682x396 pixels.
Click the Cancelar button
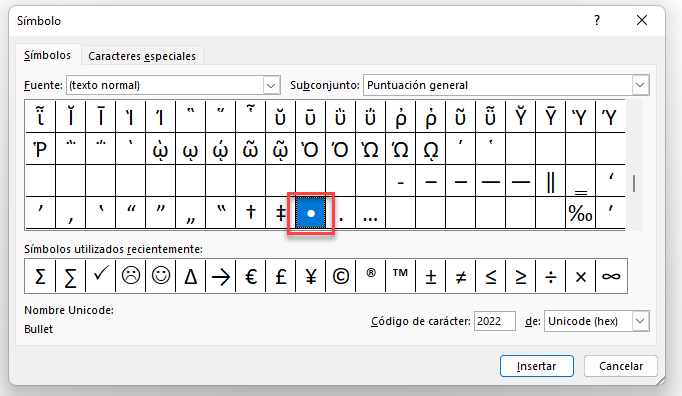[x=621, y=366]
